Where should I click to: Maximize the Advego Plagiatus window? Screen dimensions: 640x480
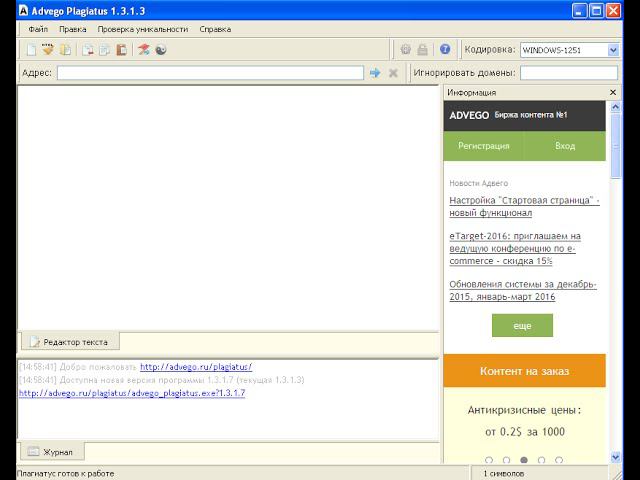(x=596, y=11)
